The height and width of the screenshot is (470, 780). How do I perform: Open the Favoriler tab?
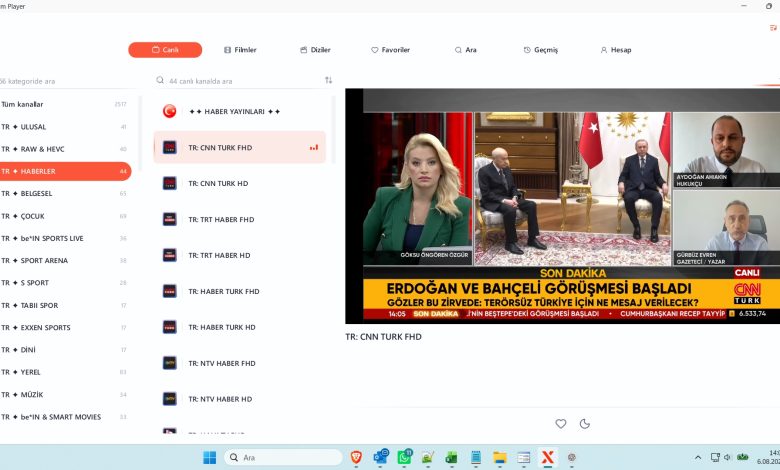[390, 50]
